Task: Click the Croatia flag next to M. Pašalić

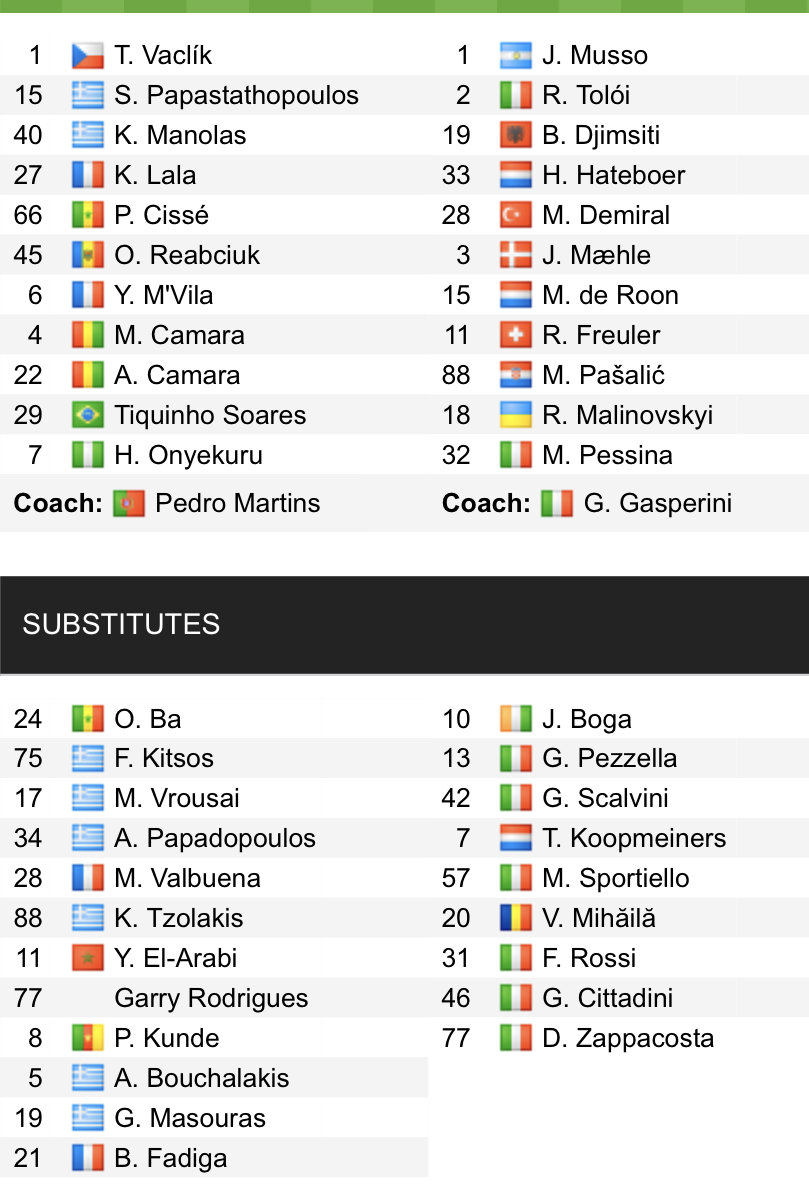Action: pos(516,375)
